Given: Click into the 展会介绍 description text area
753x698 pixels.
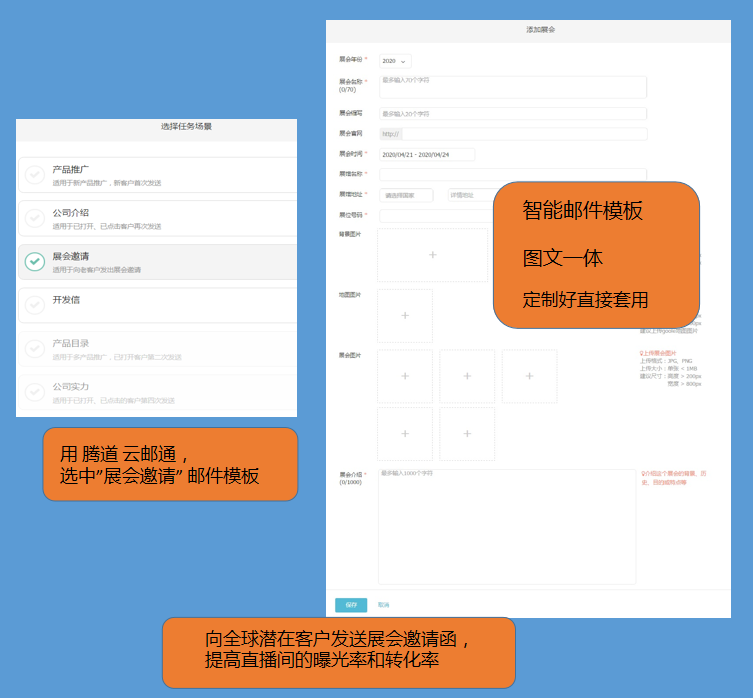Looking at the screenshot, I should (506, 526).
